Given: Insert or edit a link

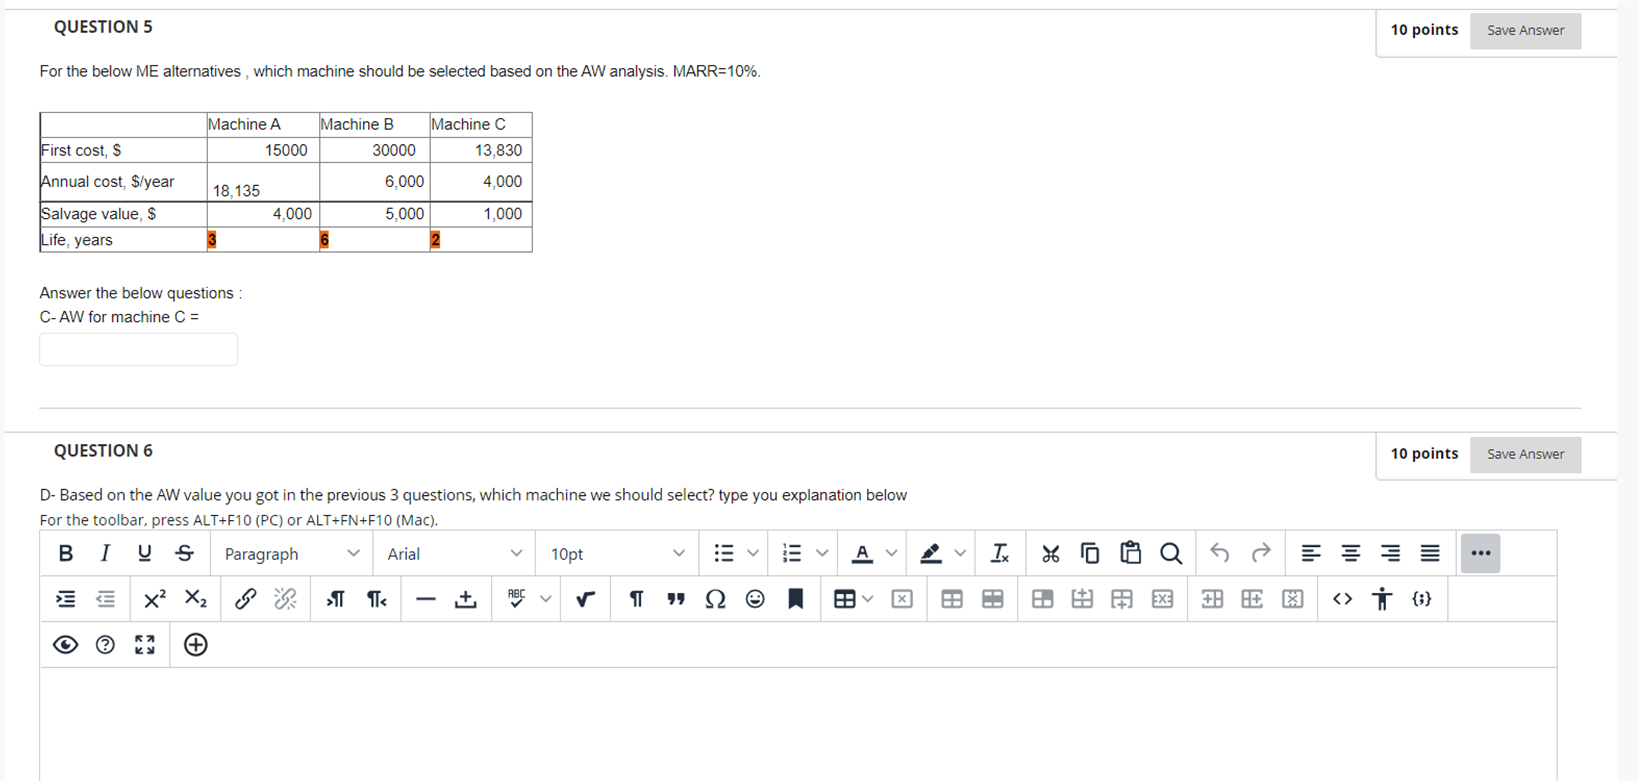Looking at the screenshot, I should pyautogui.click(x=245, y=599).
